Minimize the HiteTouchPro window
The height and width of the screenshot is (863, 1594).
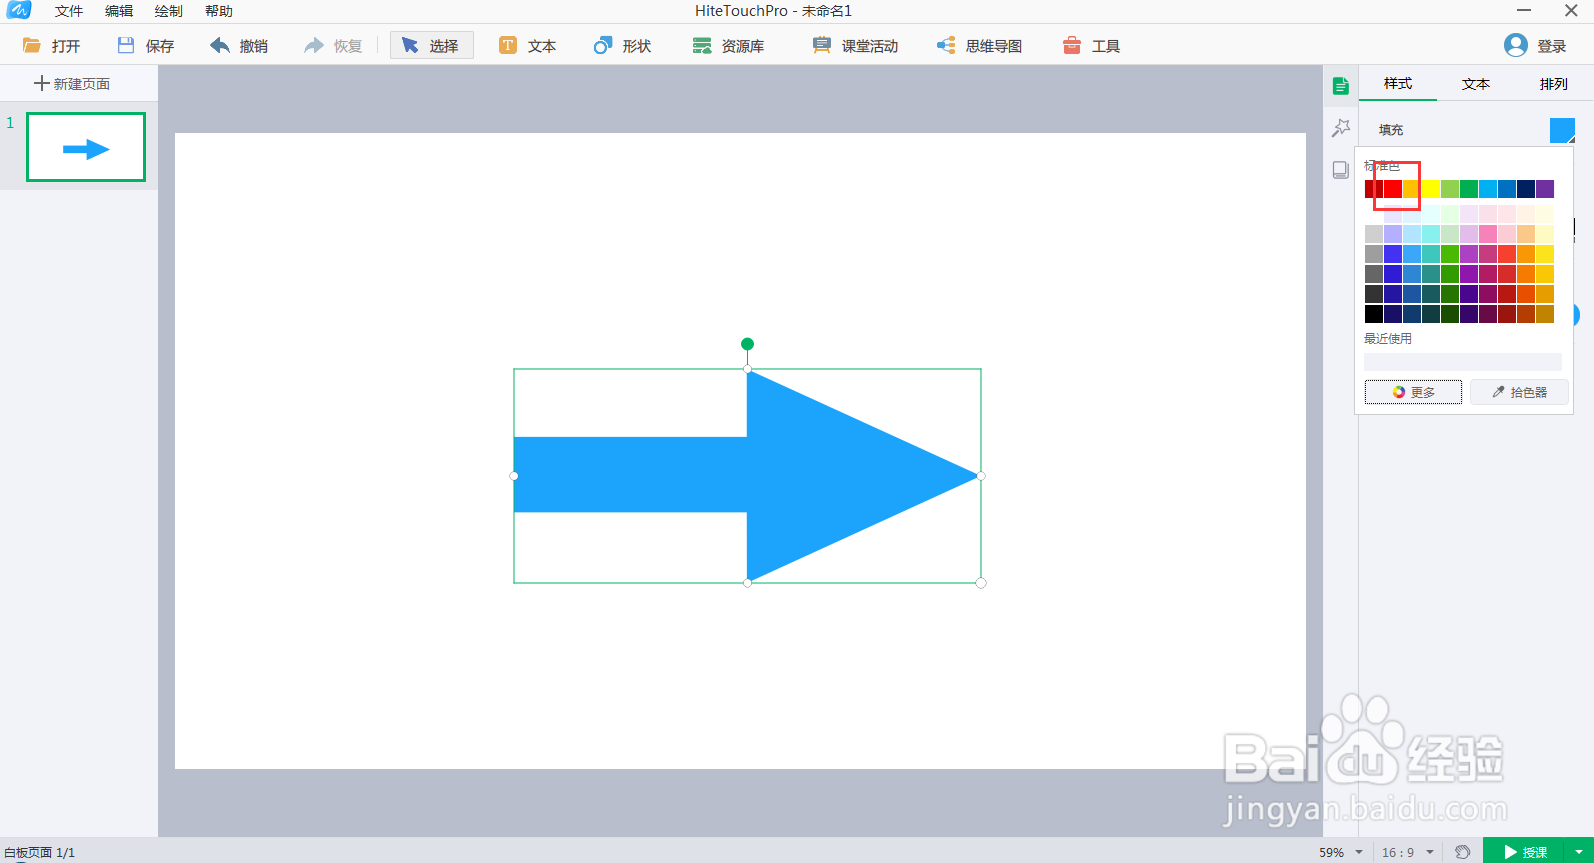point(1524,10)
